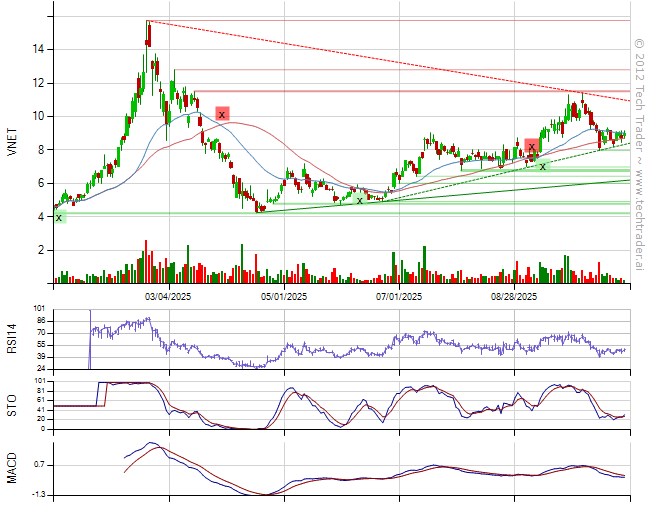Click the price axis value 14
657x514 pixels.
[x=36, y=49]
